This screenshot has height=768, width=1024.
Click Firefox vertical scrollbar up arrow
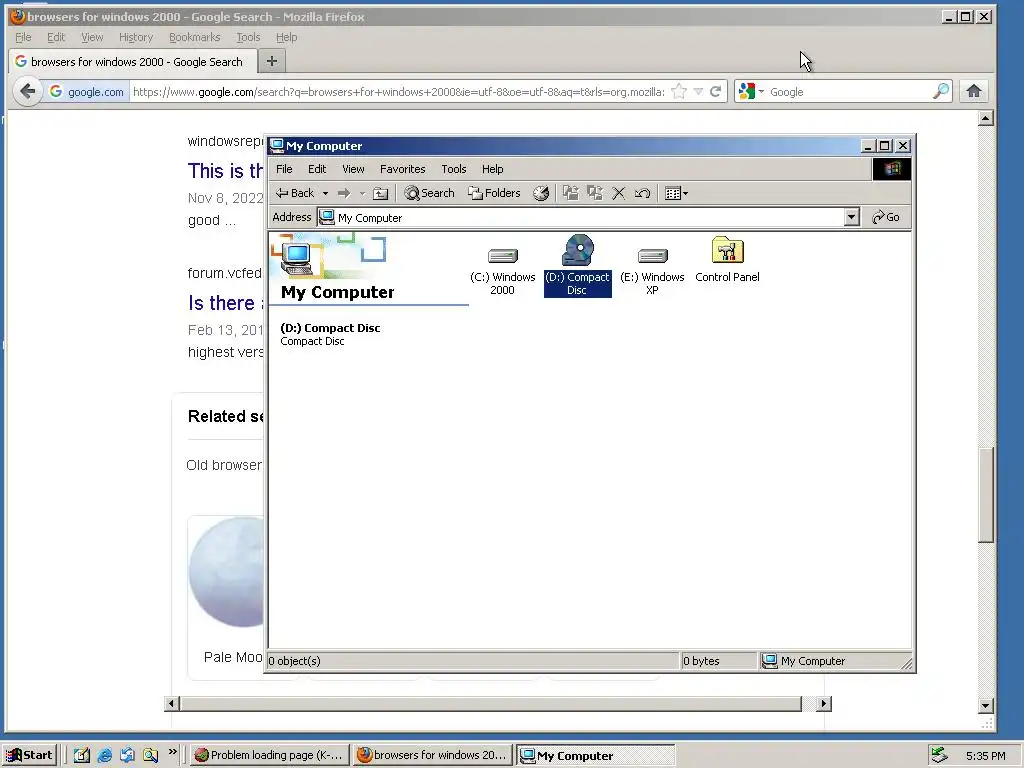click(x=985, y=118)
